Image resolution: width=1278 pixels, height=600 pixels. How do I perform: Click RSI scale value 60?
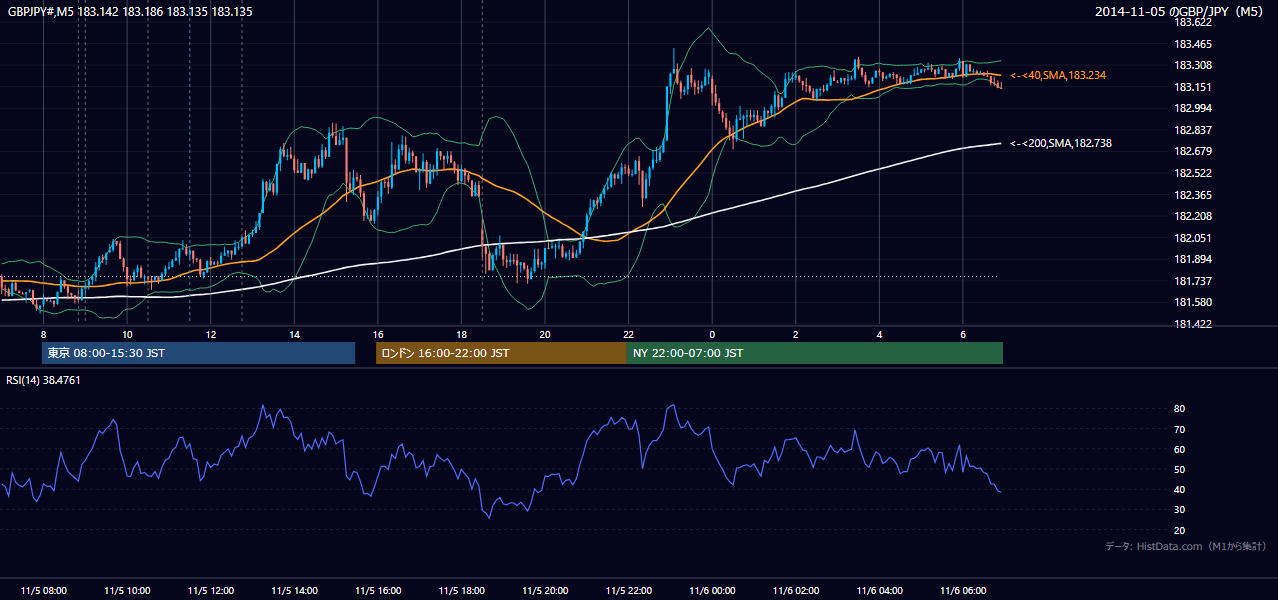1180,449
